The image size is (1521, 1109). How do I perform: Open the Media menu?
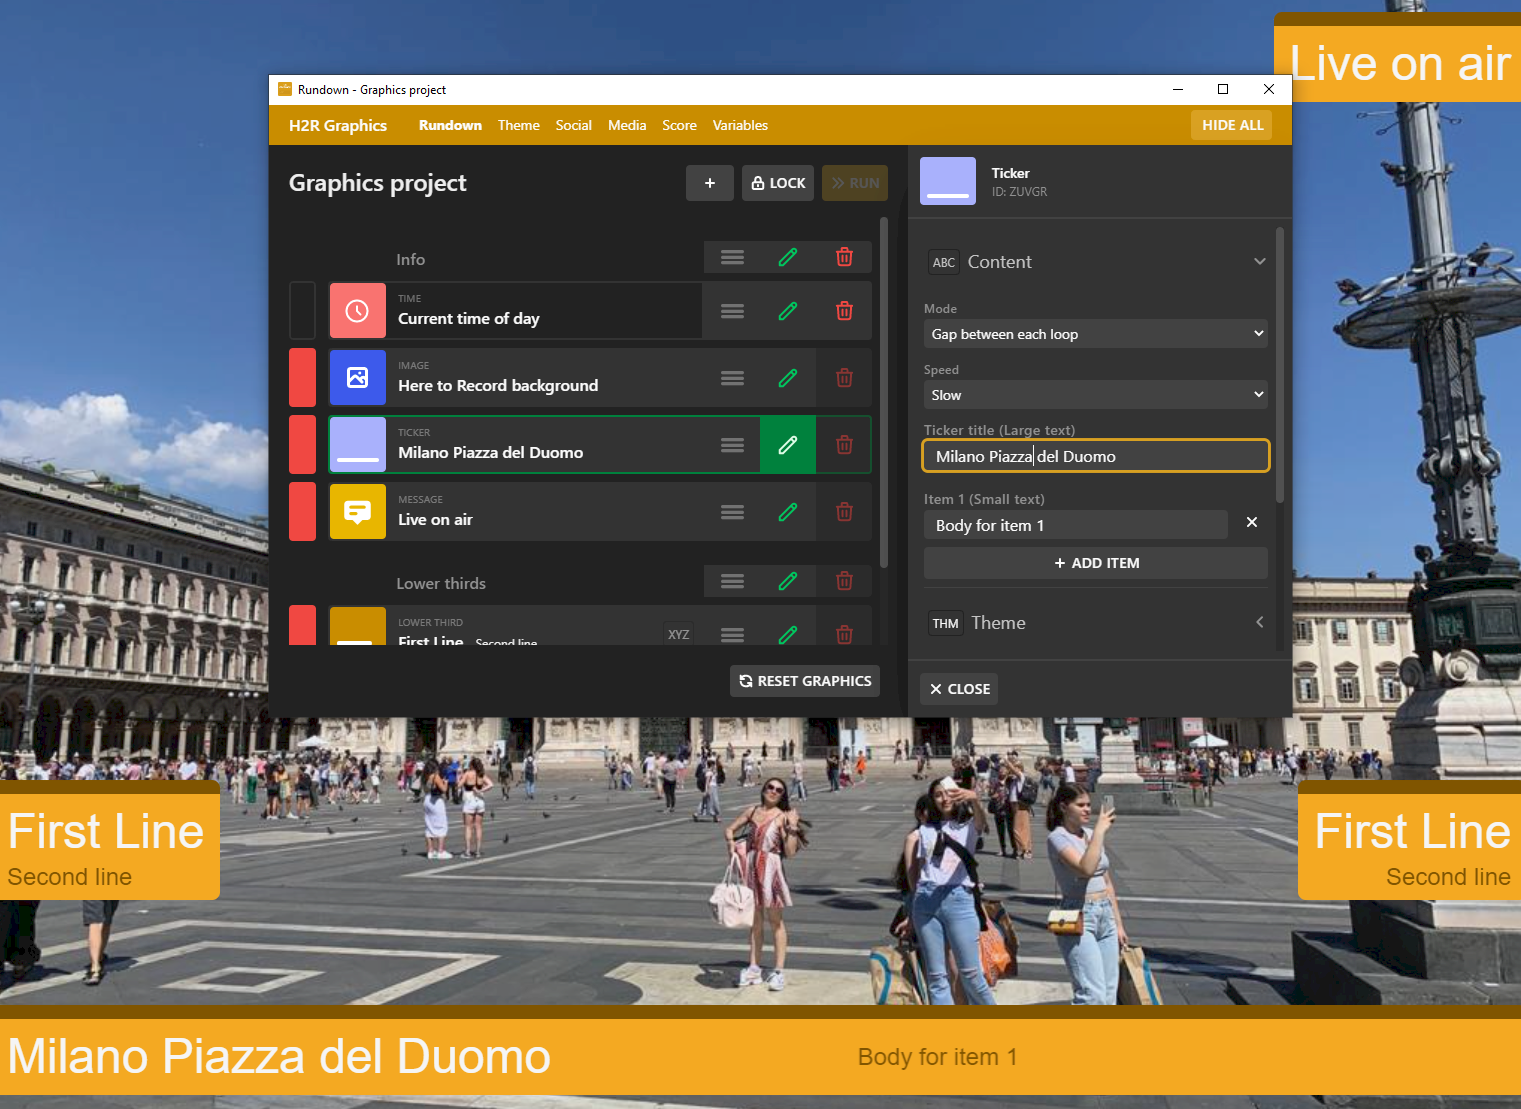click(627, 125)
